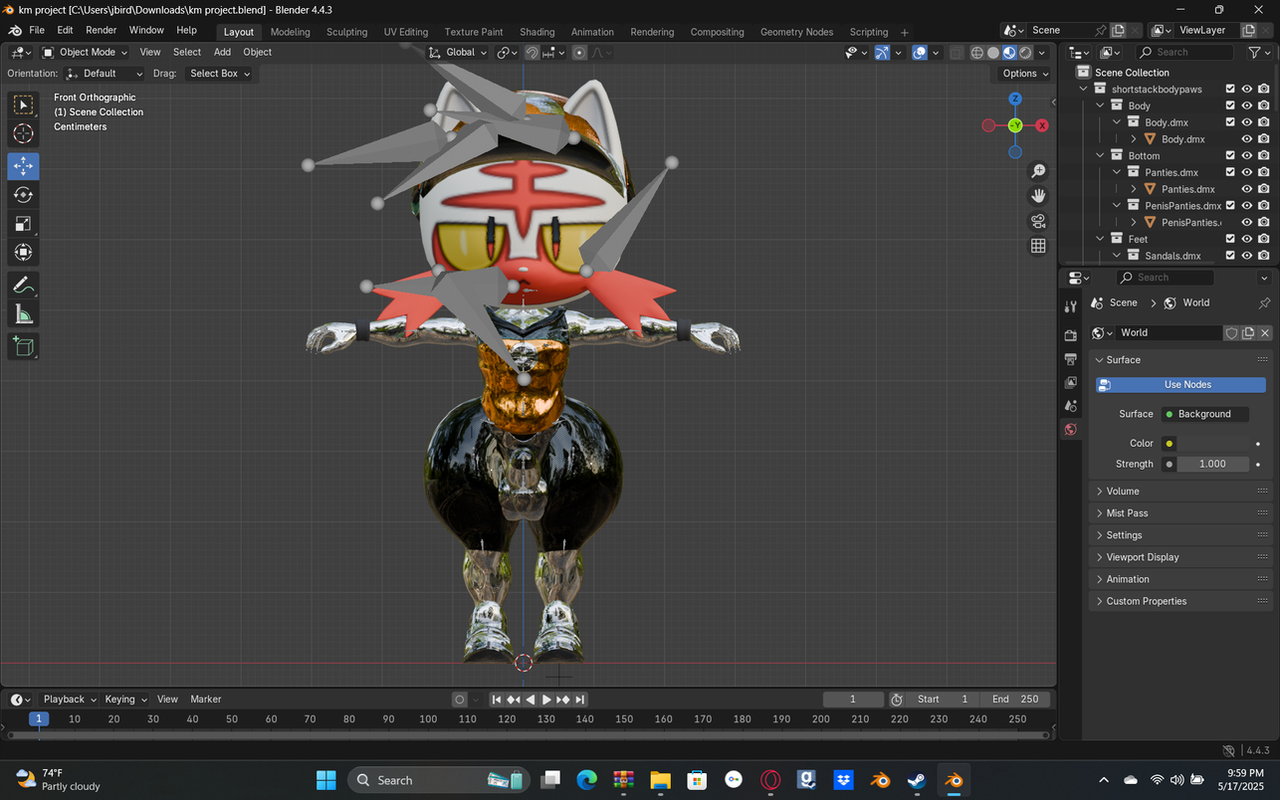Viewport: 1280px width, 800px height.
Task: Click the green Y axis gizmo ball
Action: pyautogui.click(x=1015, y=125)
